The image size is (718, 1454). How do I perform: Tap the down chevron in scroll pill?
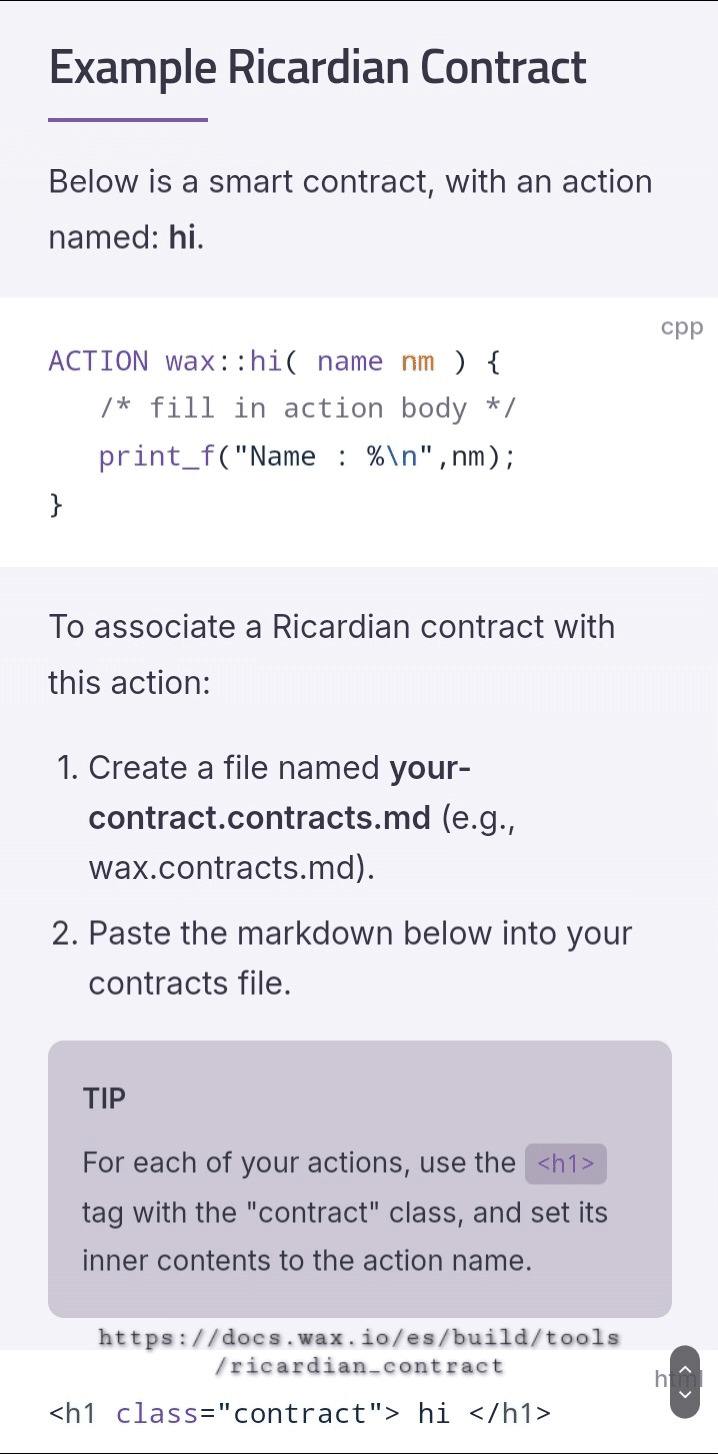click(685, 1394)
